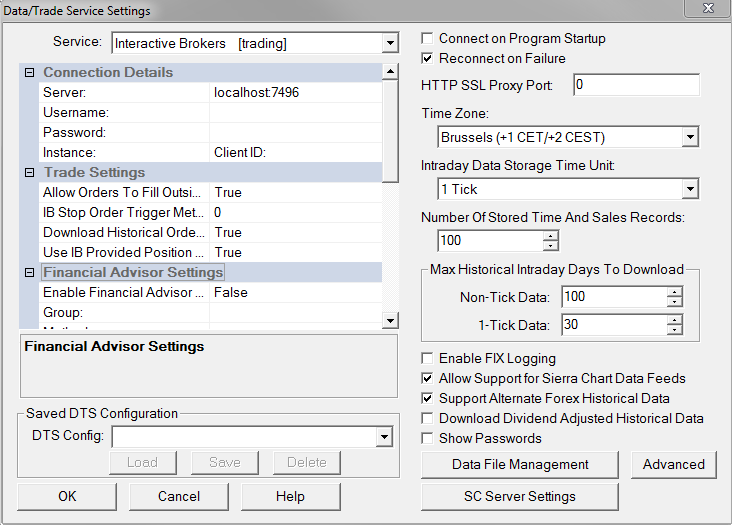Increase Stored Time And Sales Records value

point(550,236)
